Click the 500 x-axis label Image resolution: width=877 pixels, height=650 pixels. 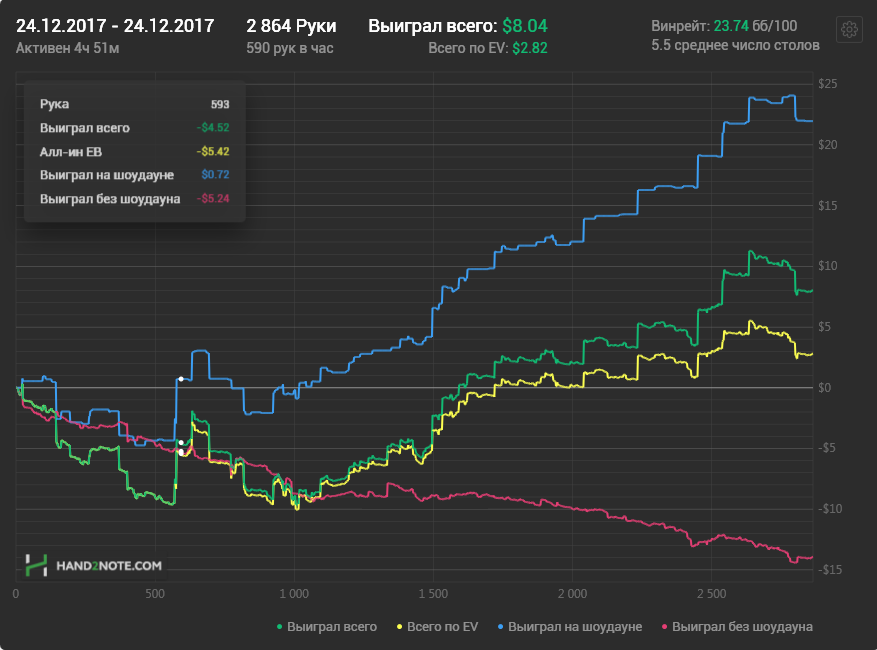point(155,594)
